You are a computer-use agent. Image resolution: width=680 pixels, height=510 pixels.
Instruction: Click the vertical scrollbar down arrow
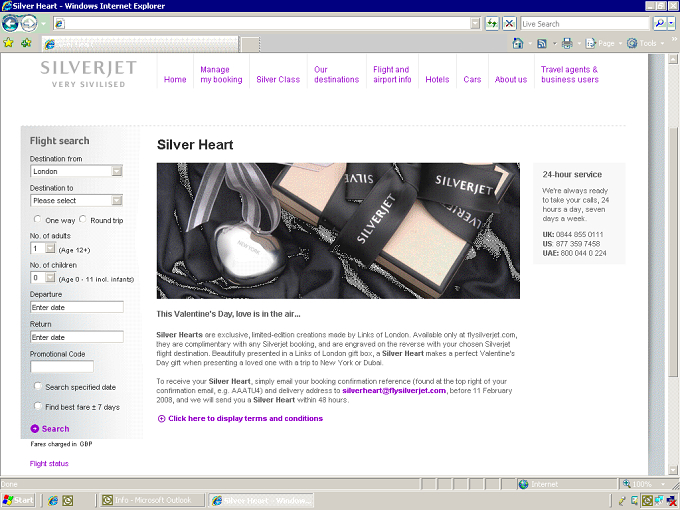pyautogui.click(x=673, y=470)
